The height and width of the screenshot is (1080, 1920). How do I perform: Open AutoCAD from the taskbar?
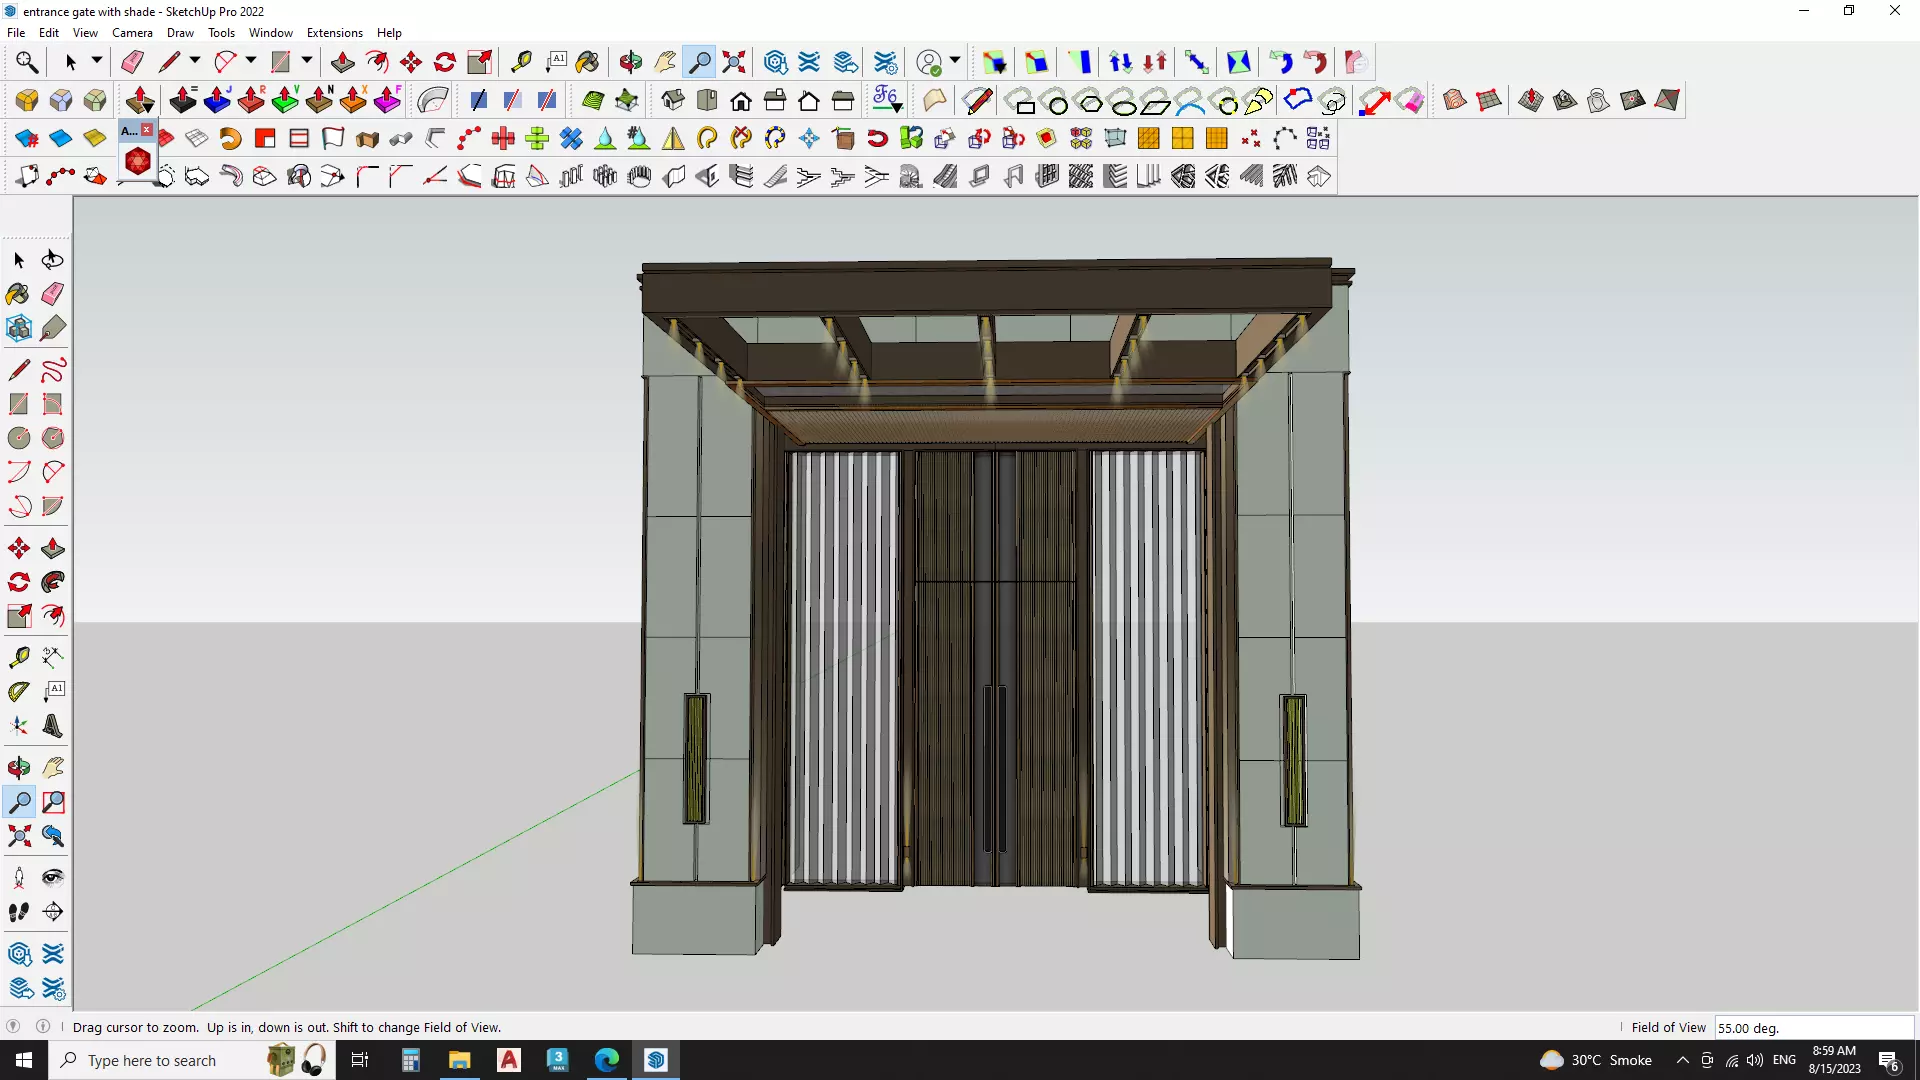click(509, 1060)
